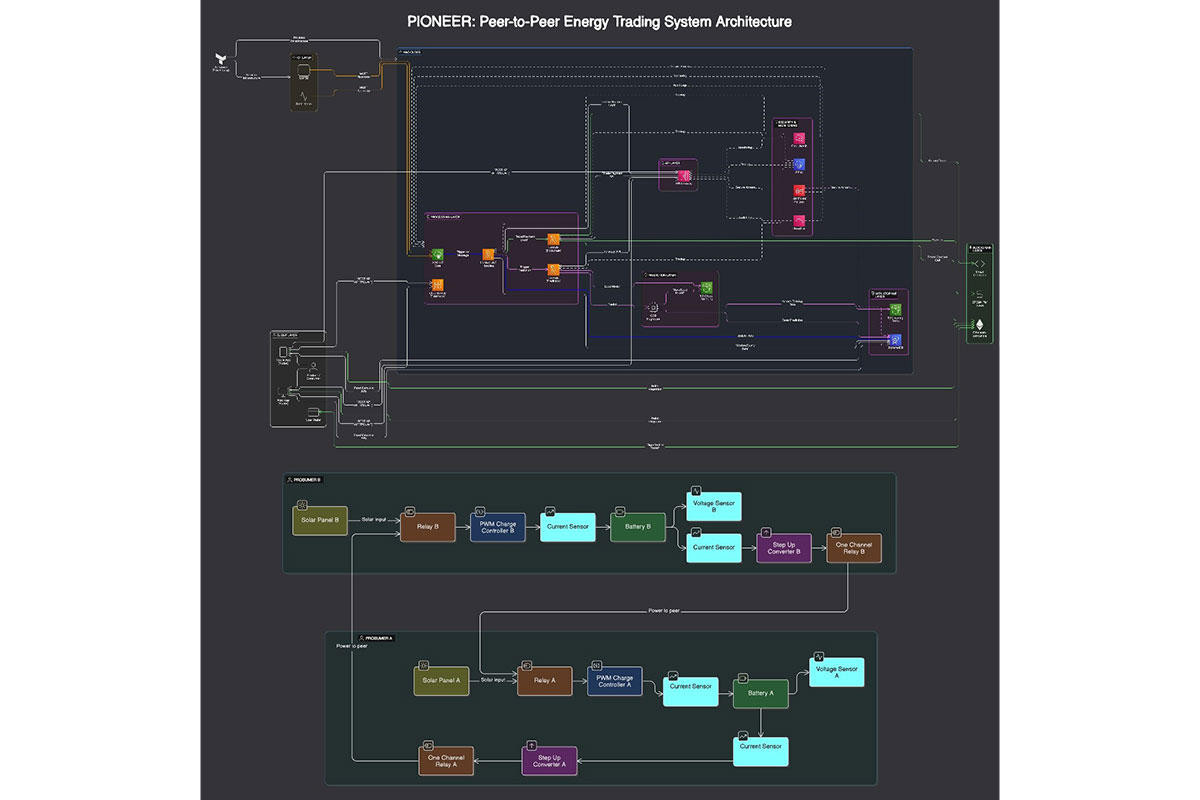Select the One Channel Relay B block
Viewport: 1200px width, 800px height.
[x=854, y=548]
